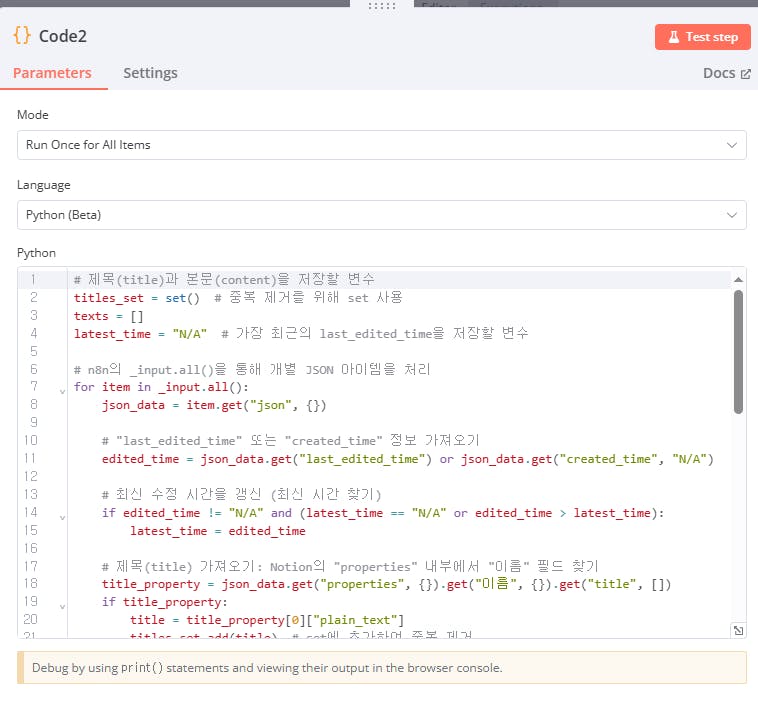Click the comment mentioning 'last_edited_time' on line 10
This screenshot has width=758, height=715.
coord(291,440)
